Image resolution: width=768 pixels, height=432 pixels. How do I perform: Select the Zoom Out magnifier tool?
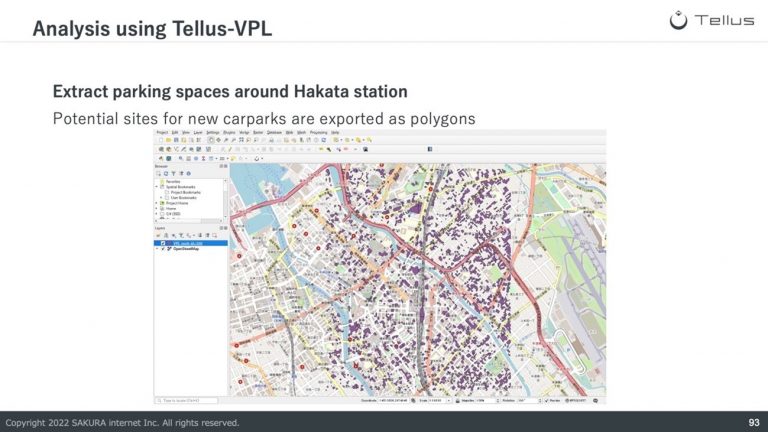tap(234, 140)
